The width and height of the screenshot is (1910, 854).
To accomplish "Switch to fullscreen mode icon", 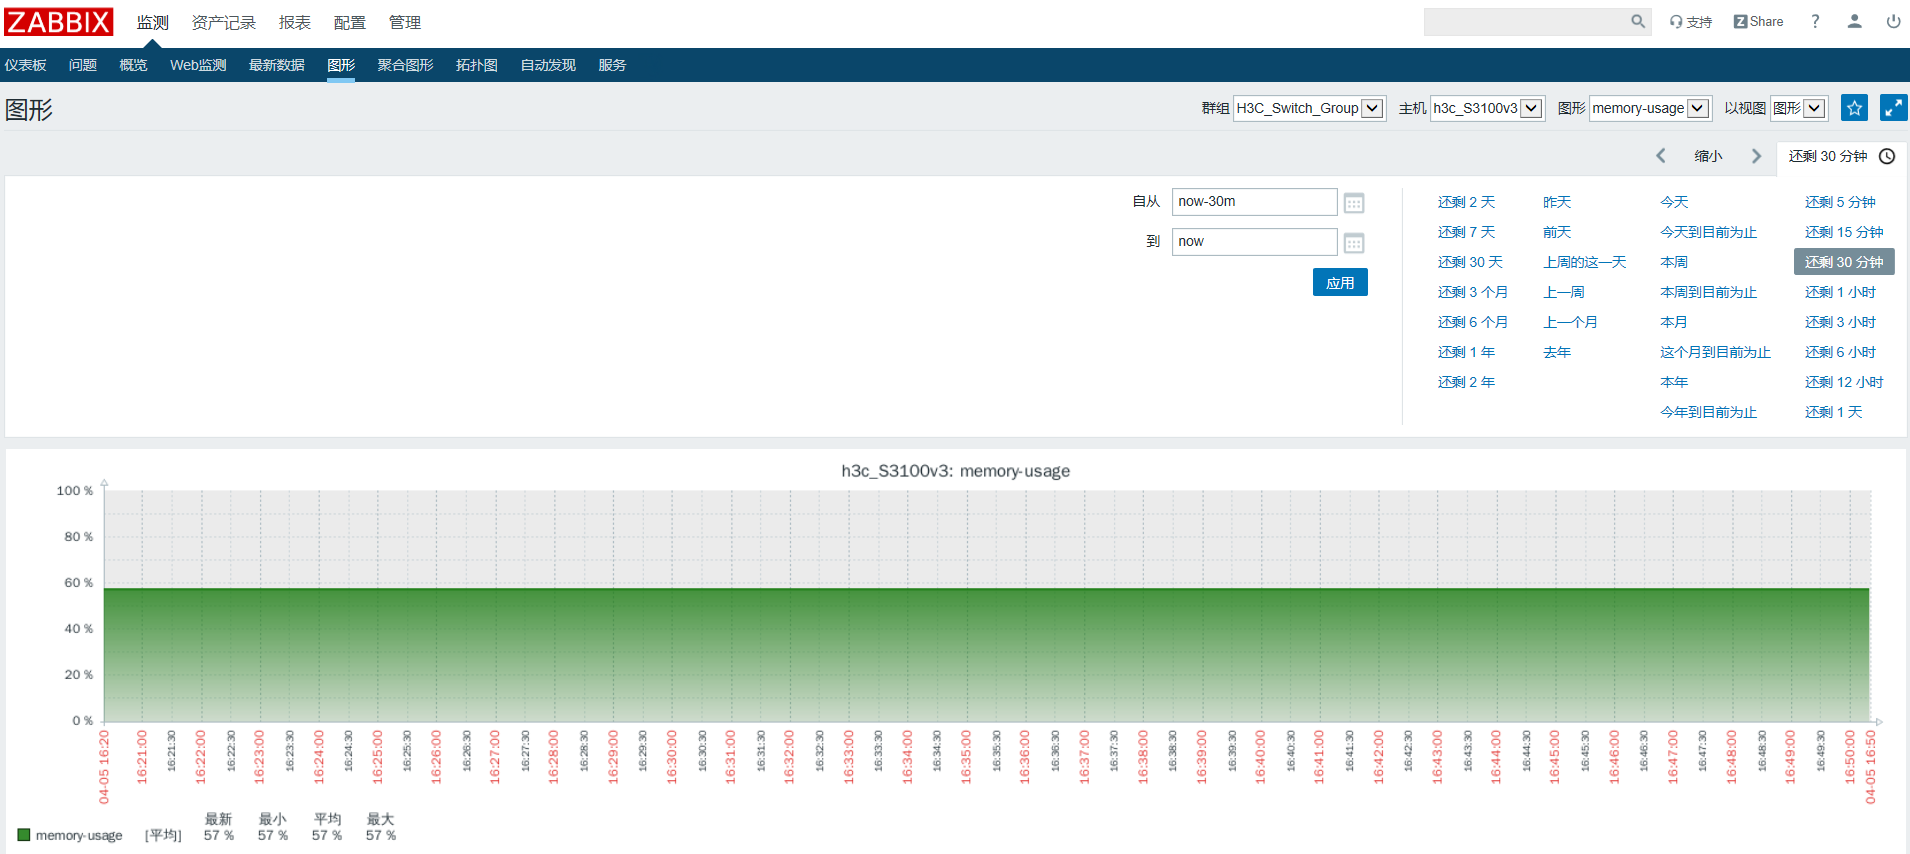I will (1893, 108).
